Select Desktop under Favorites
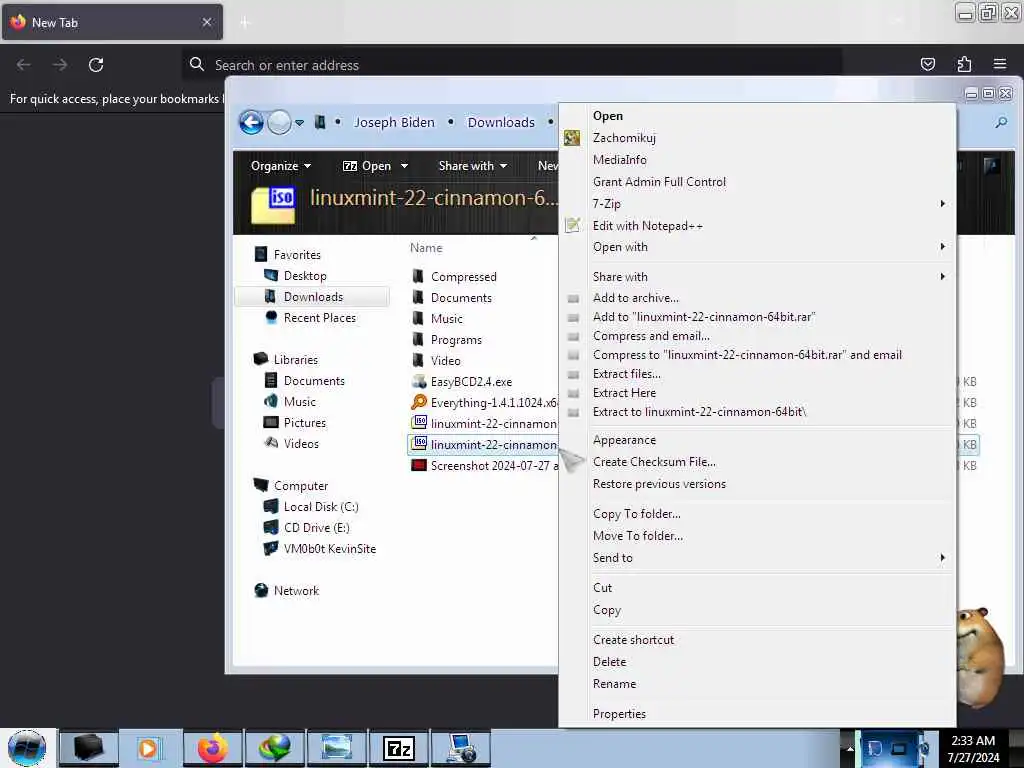This screenshot has height=768, width=1024. (305, 276)
